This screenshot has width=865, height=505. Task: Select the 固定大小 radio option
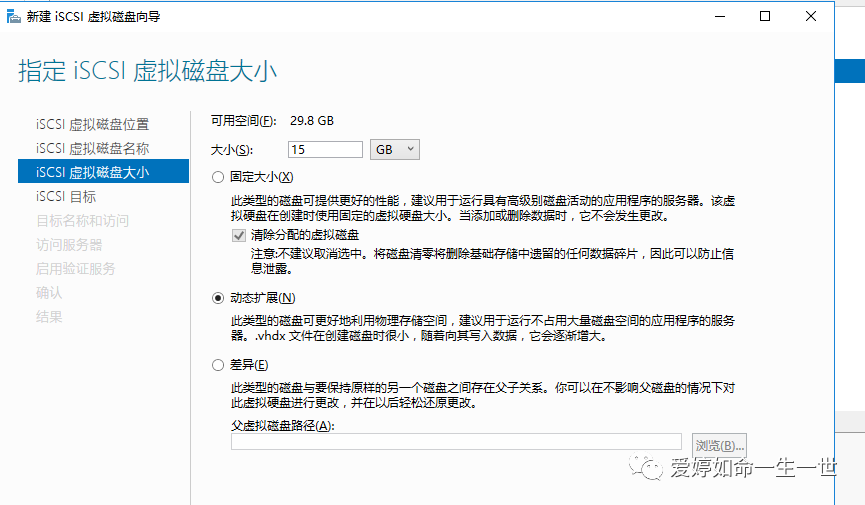tap(218, 177)
